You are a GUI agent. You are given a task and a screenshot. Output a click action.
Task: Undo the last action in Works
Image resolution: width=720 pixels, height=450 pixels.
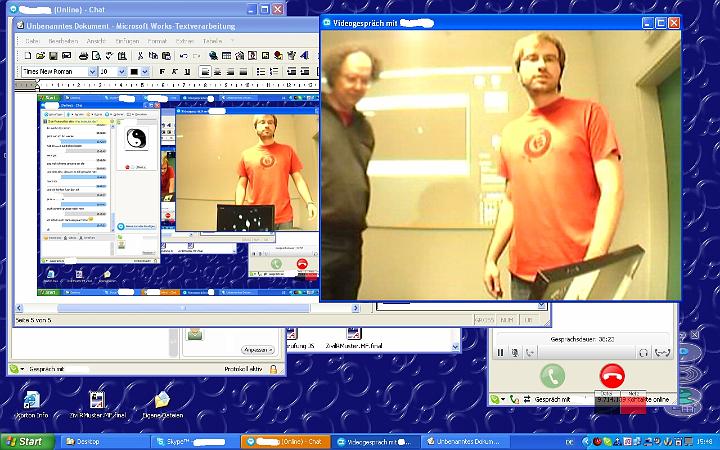pos(183,56)
